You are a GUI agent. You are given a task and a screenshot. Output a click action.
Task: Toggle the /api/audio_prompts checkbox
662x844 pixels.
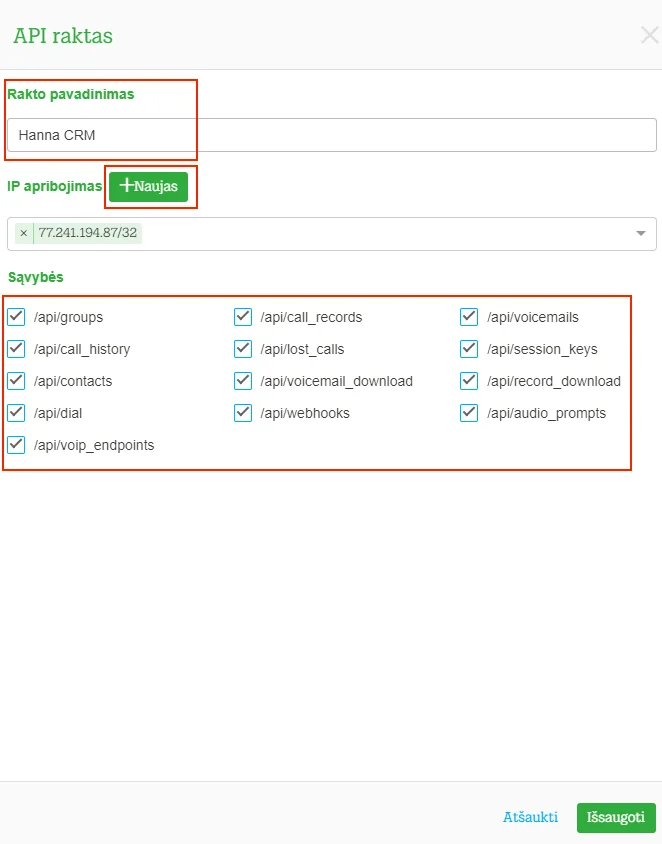coord(469,413)
